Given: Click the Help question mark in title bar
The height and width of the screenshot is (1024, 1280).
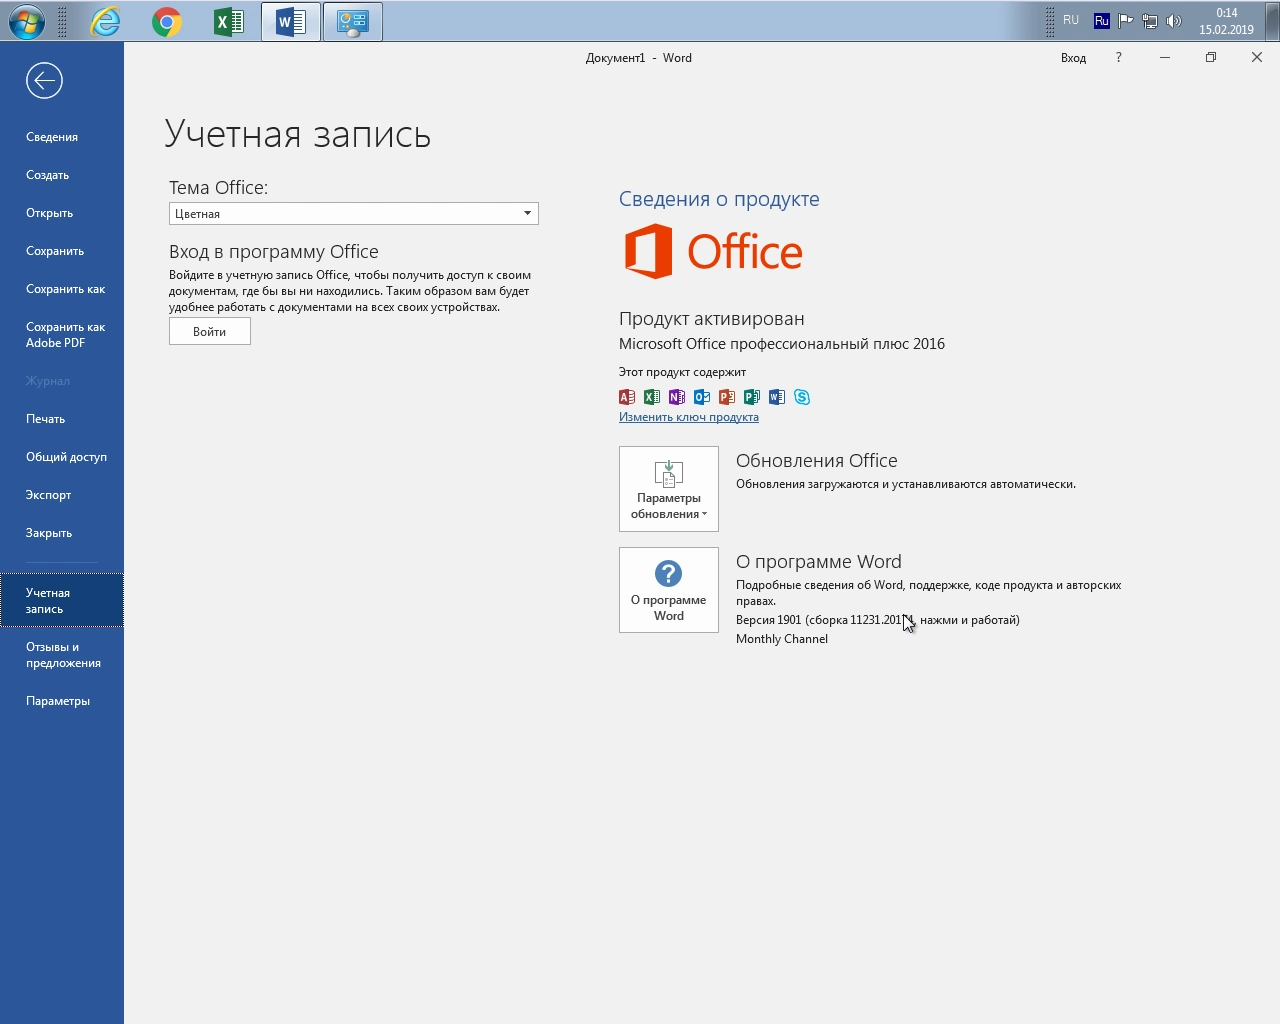Looking at the screenshot, I should point(1118,58).
